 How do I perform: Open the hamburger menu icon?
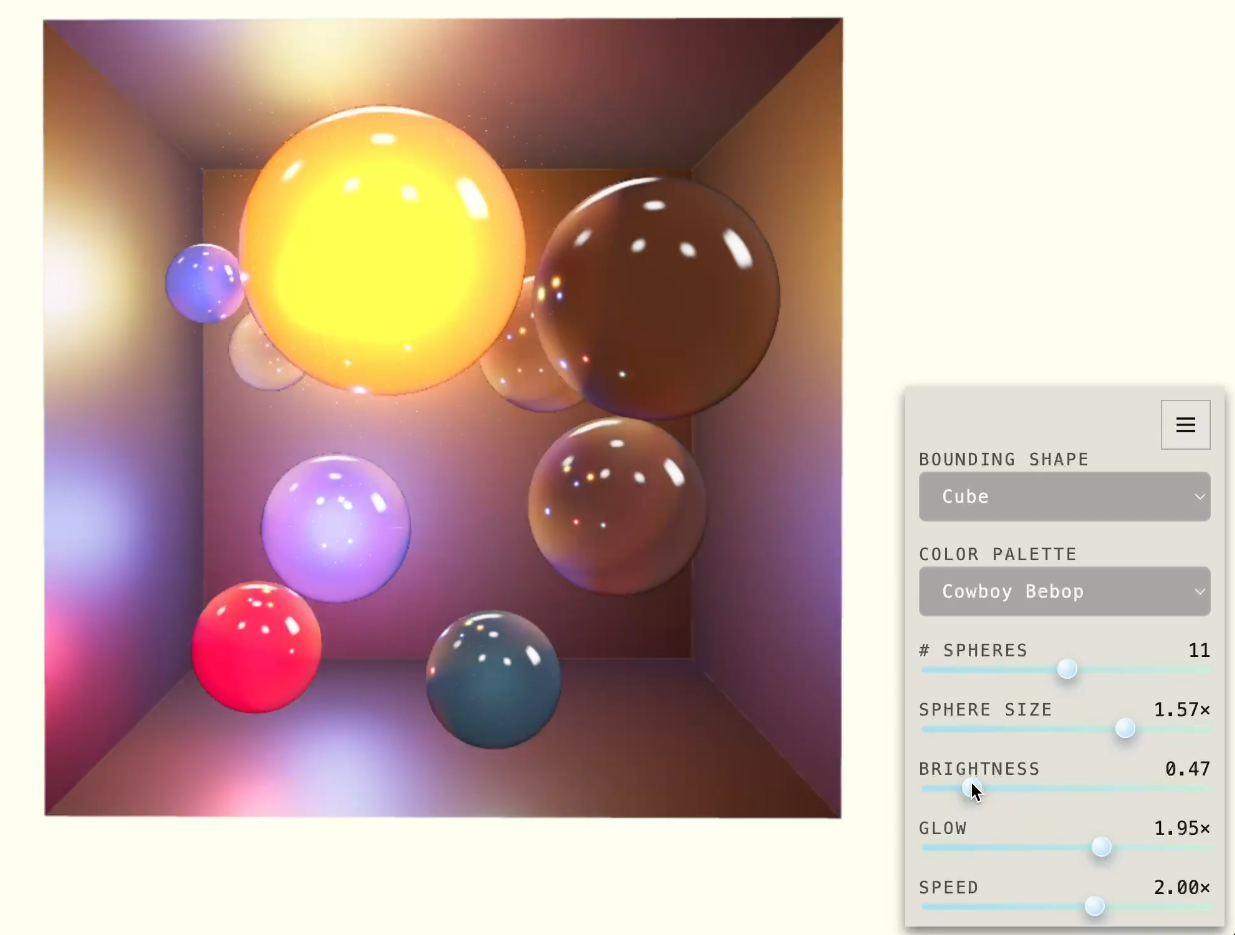click(x=1185, y=425)
